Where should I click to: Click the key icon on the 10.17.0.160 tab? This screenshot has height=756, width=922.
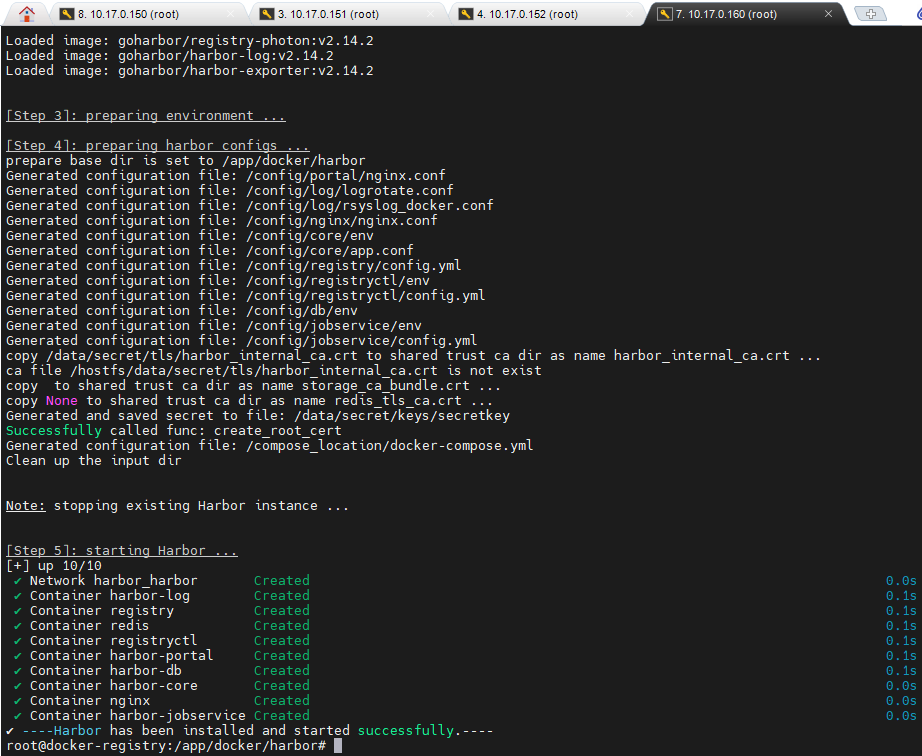pyautogui.click(x=664, y=14)
